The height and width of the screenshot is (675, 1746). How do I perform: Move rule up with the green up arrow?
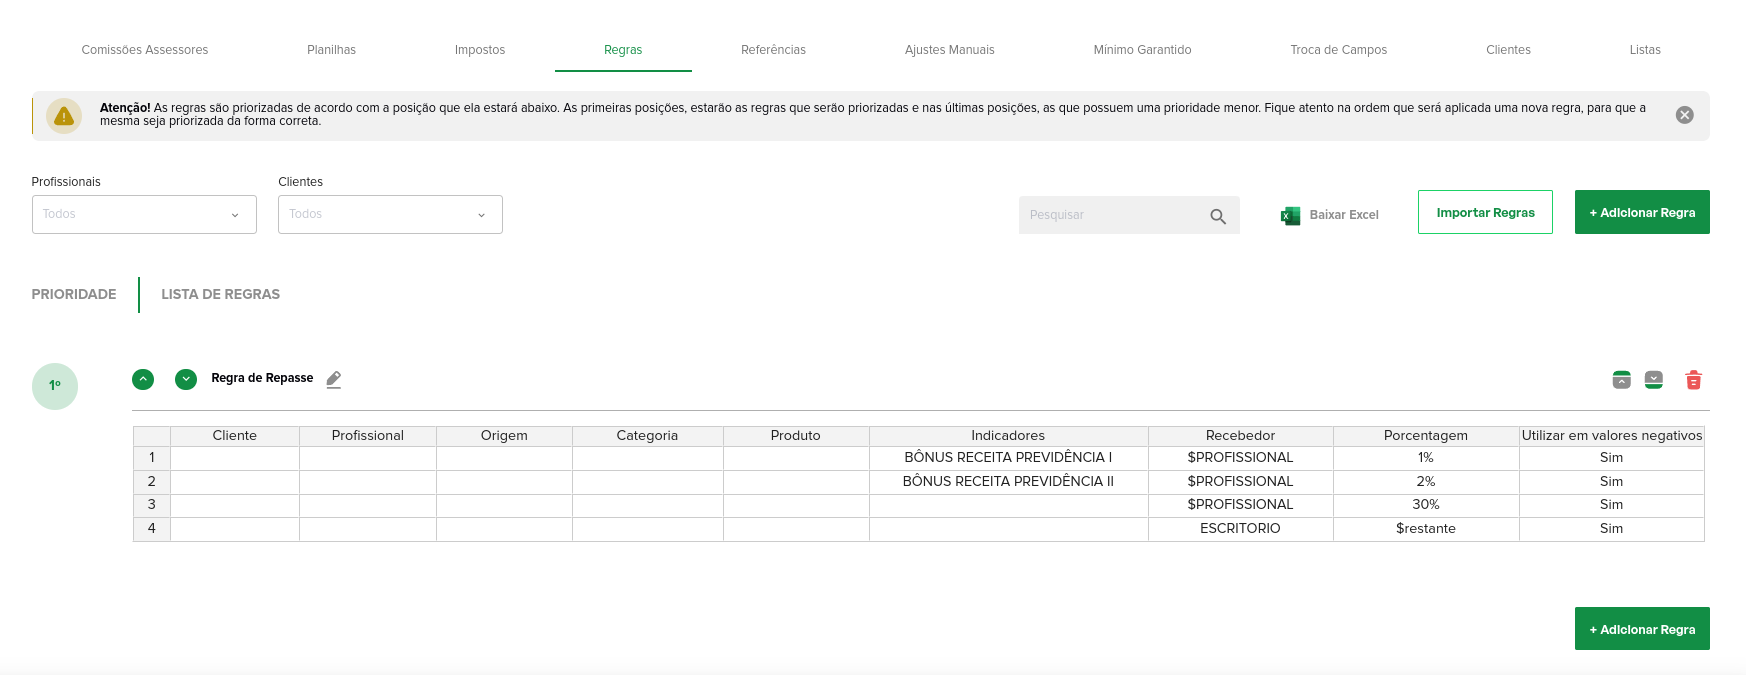(x=143, y=379)
